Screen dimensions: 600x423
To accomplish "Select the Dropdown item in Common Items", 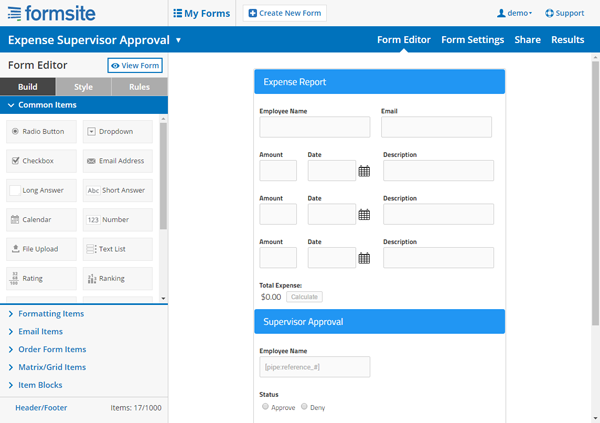I will click(x=118, y=131).
